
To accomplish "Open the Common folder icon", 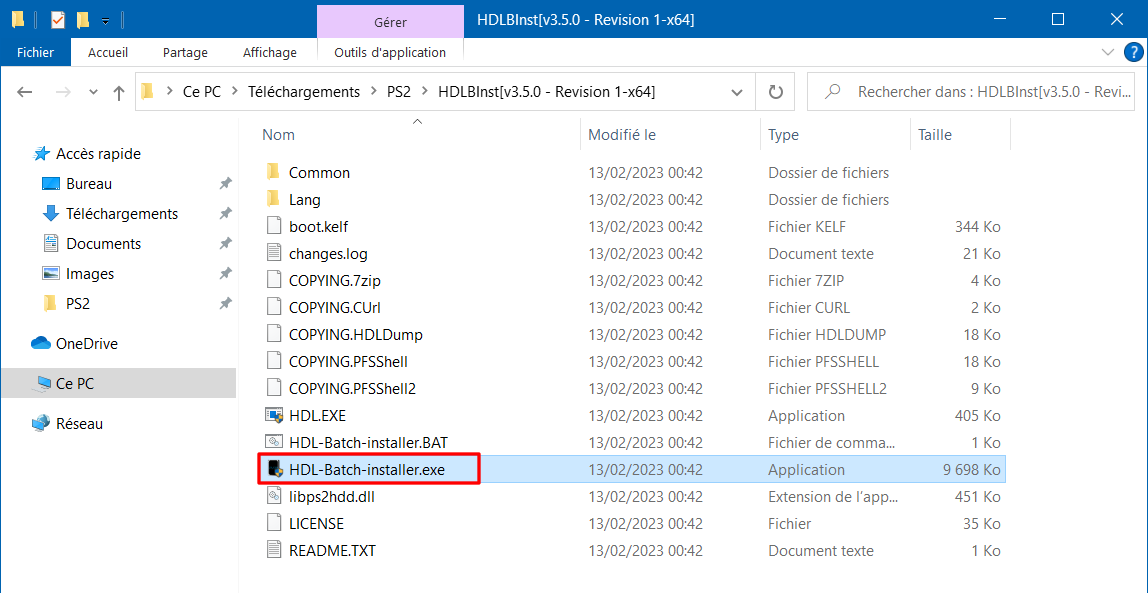I will (273, 173).
